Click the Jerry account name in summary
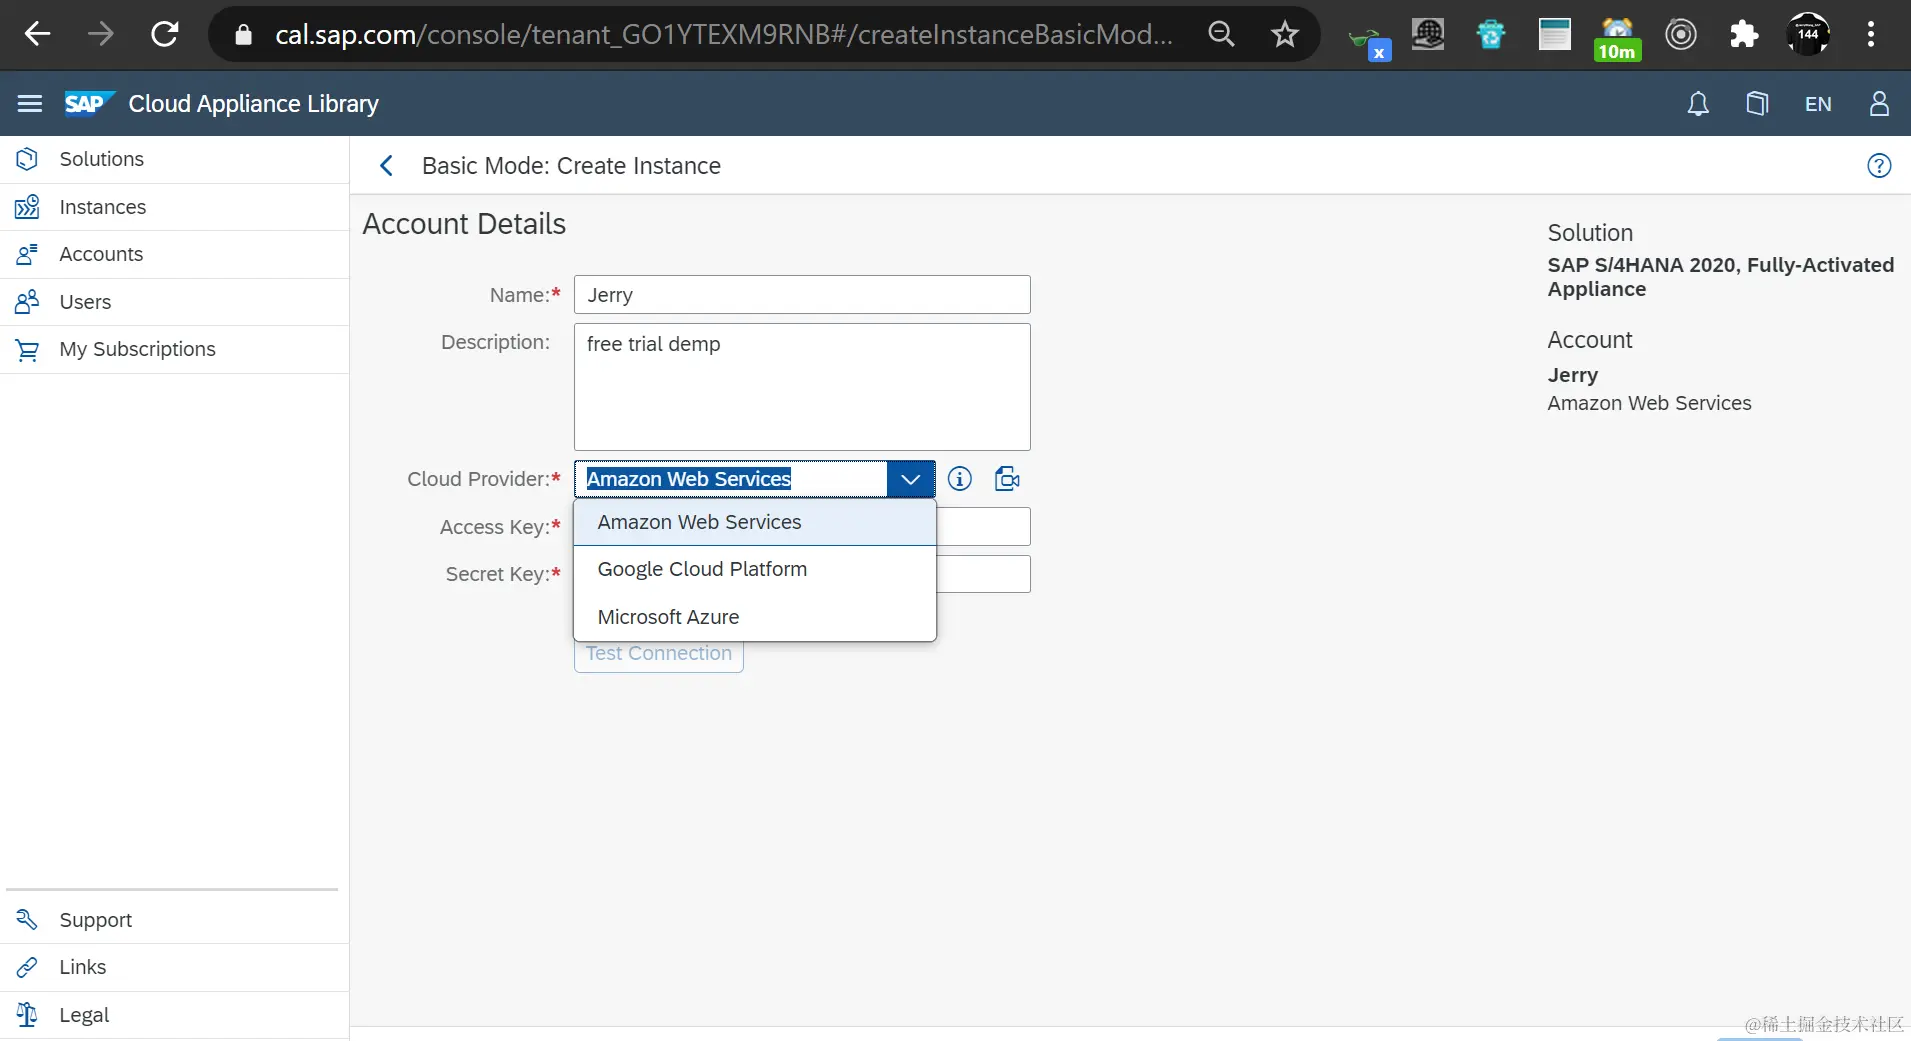This screenshot has height=1041, width=1911. tap(1572, 375)
